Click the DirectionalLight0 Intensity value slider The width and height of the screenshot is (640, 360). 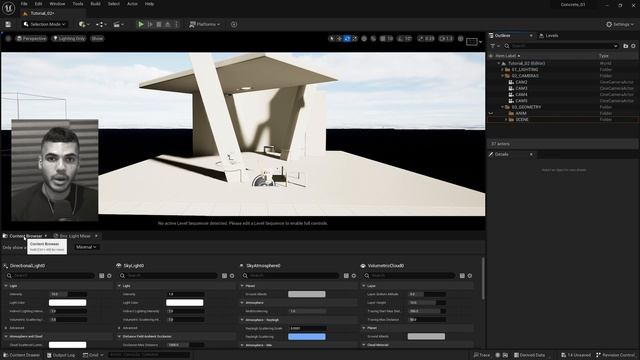67,294
